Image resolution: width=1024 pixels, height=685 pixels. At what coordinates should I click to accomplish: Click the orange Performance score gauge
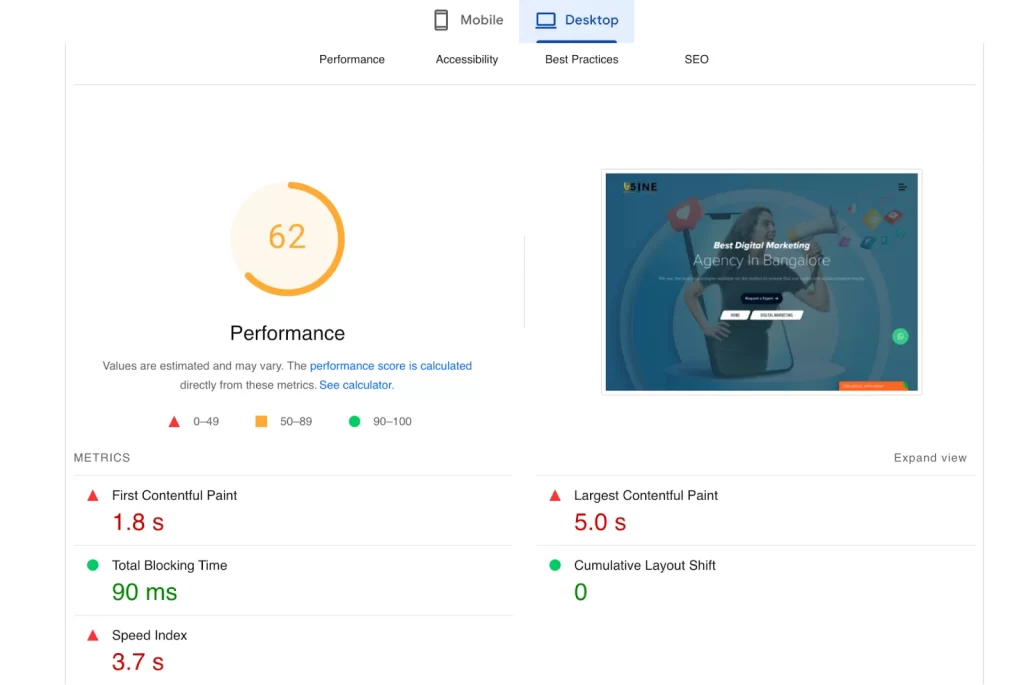(288, 238)
